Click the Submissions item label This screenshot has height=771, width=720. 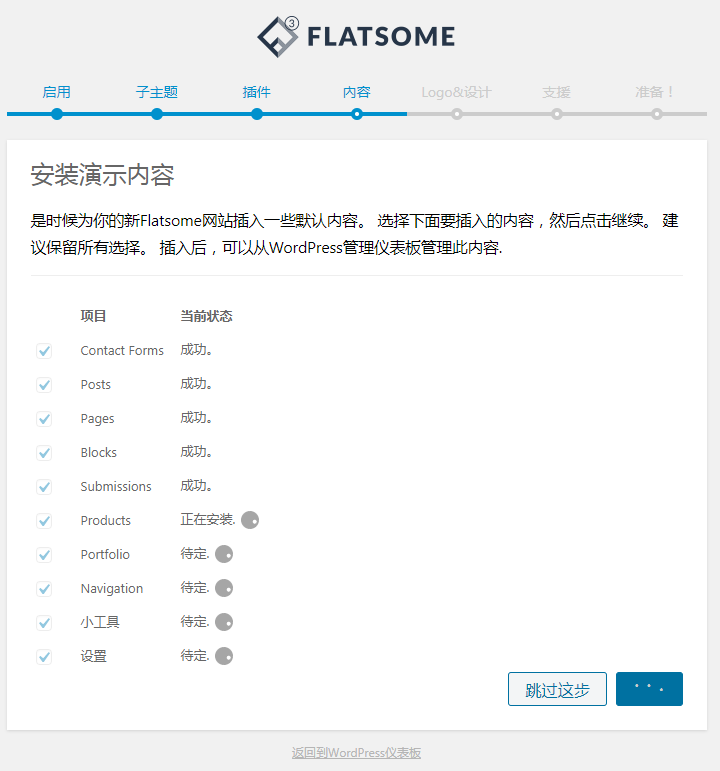pyautogui.click(x=116, y=486)
